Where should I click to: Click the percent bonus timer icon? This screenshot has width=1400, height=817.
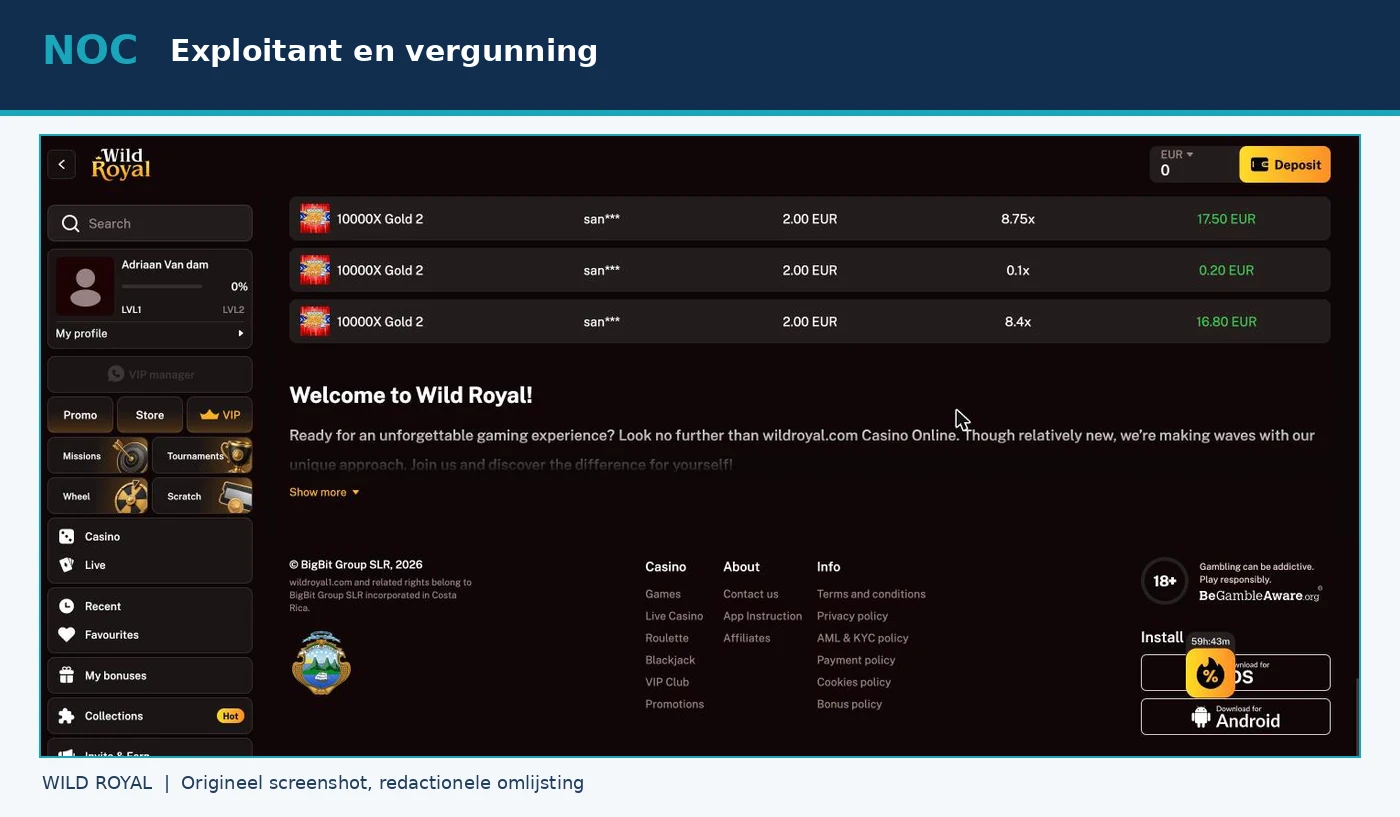[1210, 673]
